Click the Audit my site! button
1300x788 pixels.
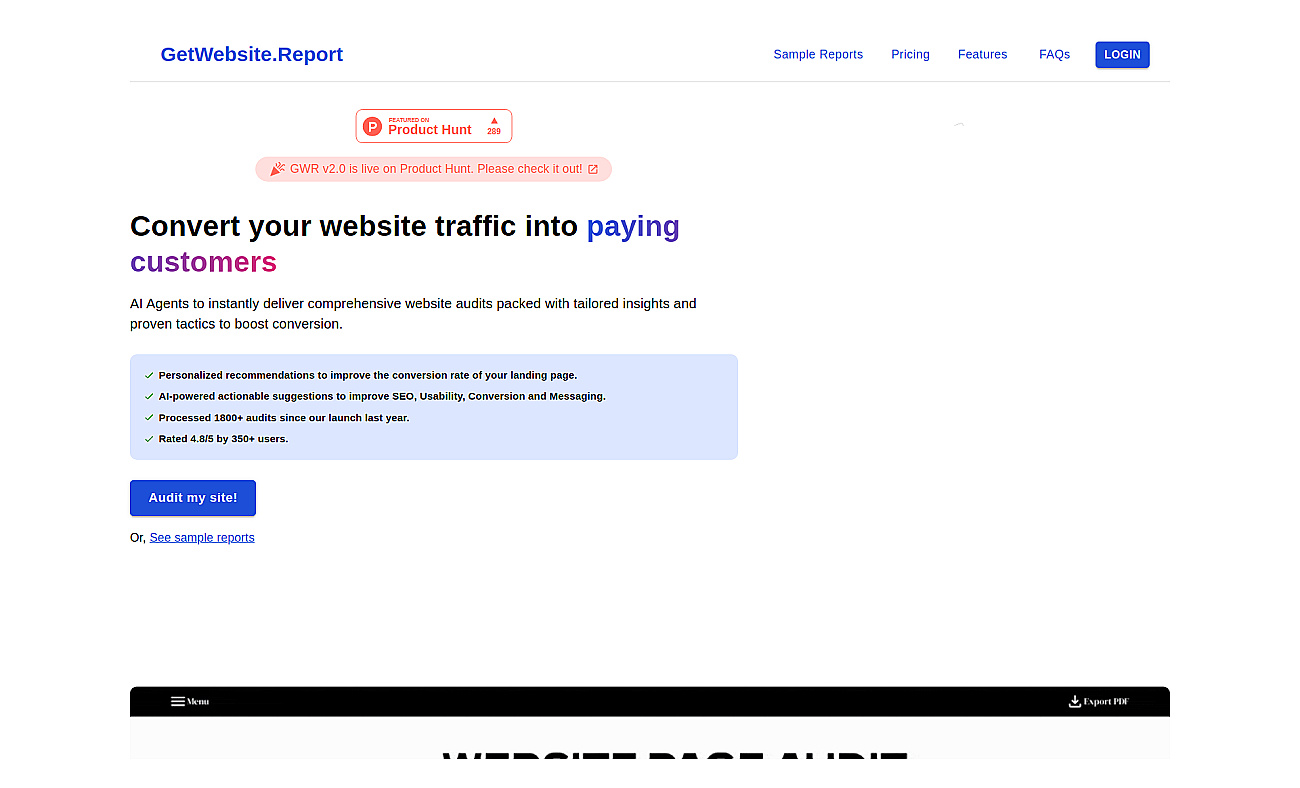193,498
